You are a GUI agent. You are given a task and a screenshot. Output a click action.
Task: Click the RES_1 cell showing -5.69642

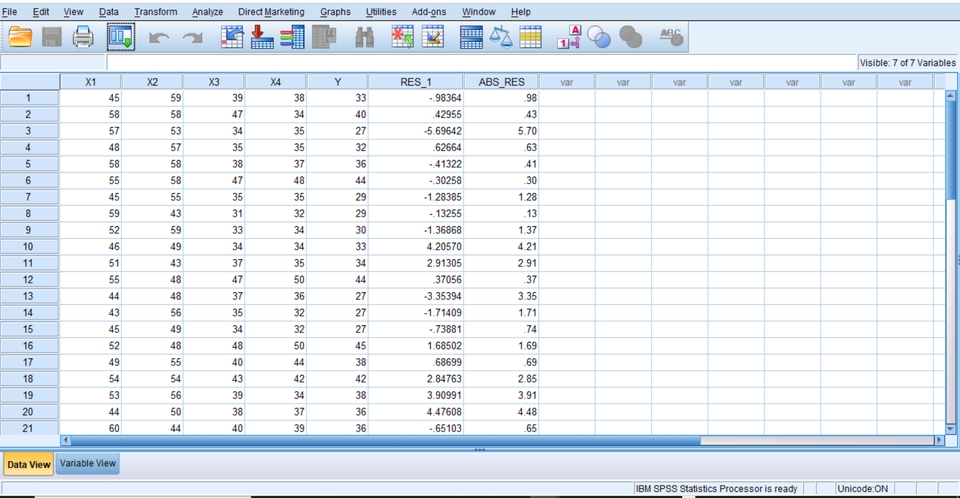tap(416, 131)
